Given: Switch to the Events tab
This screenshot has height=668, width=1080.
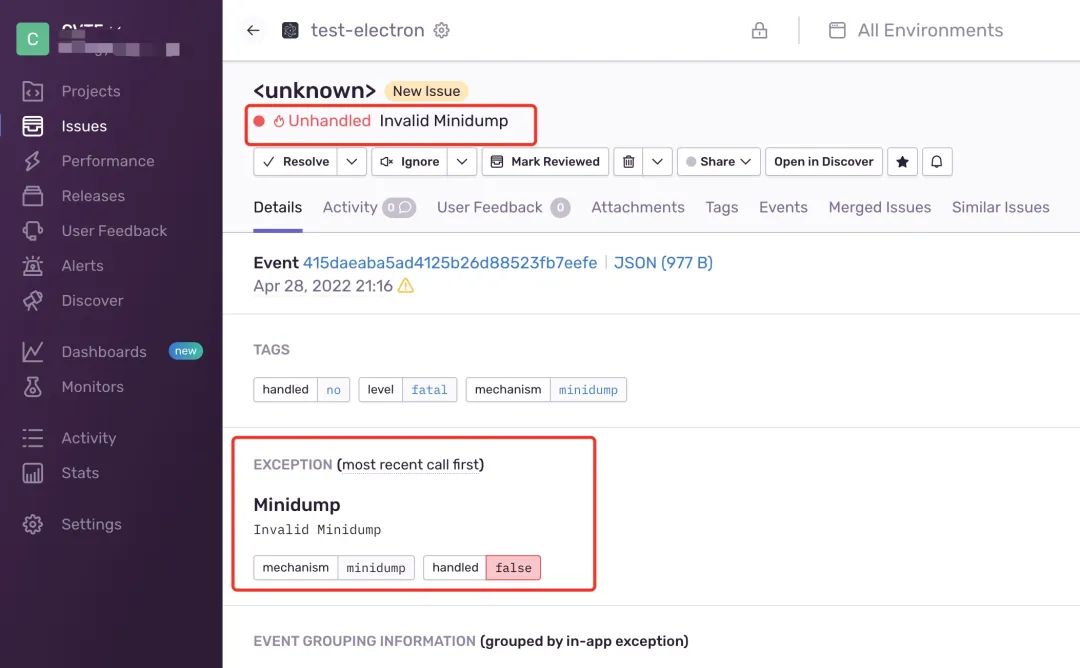Looking at the screenshot, I should tap(783, 207).
